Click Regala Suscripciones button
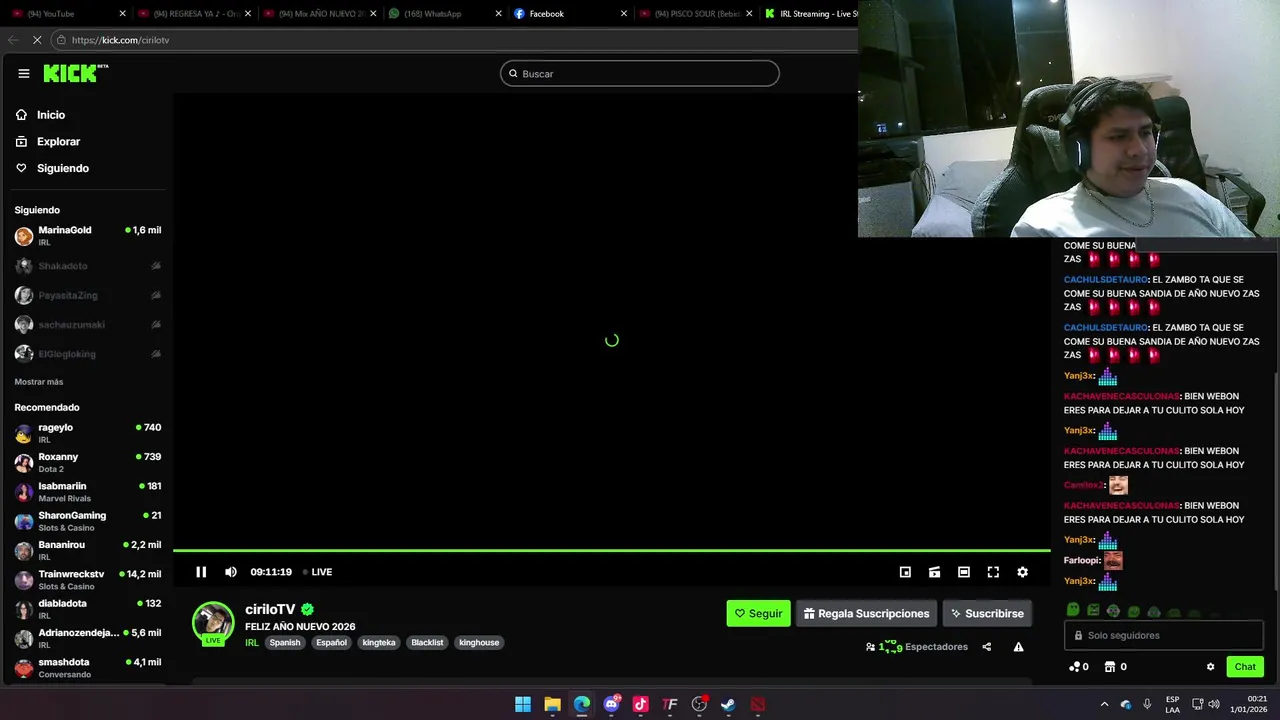This screenshot has height=720, width=1280. pyautogui.click(x=867, y=613)
